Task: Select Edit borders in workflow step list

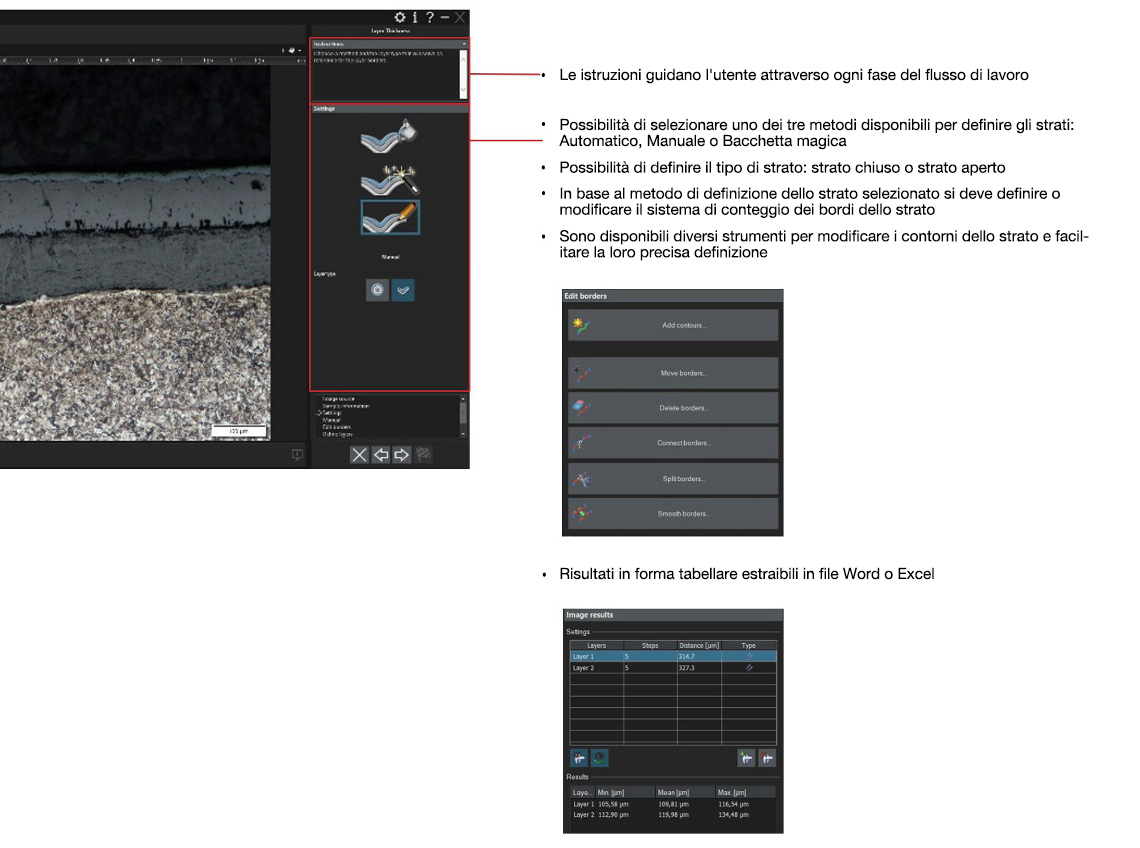Action: tap(331, 427)
